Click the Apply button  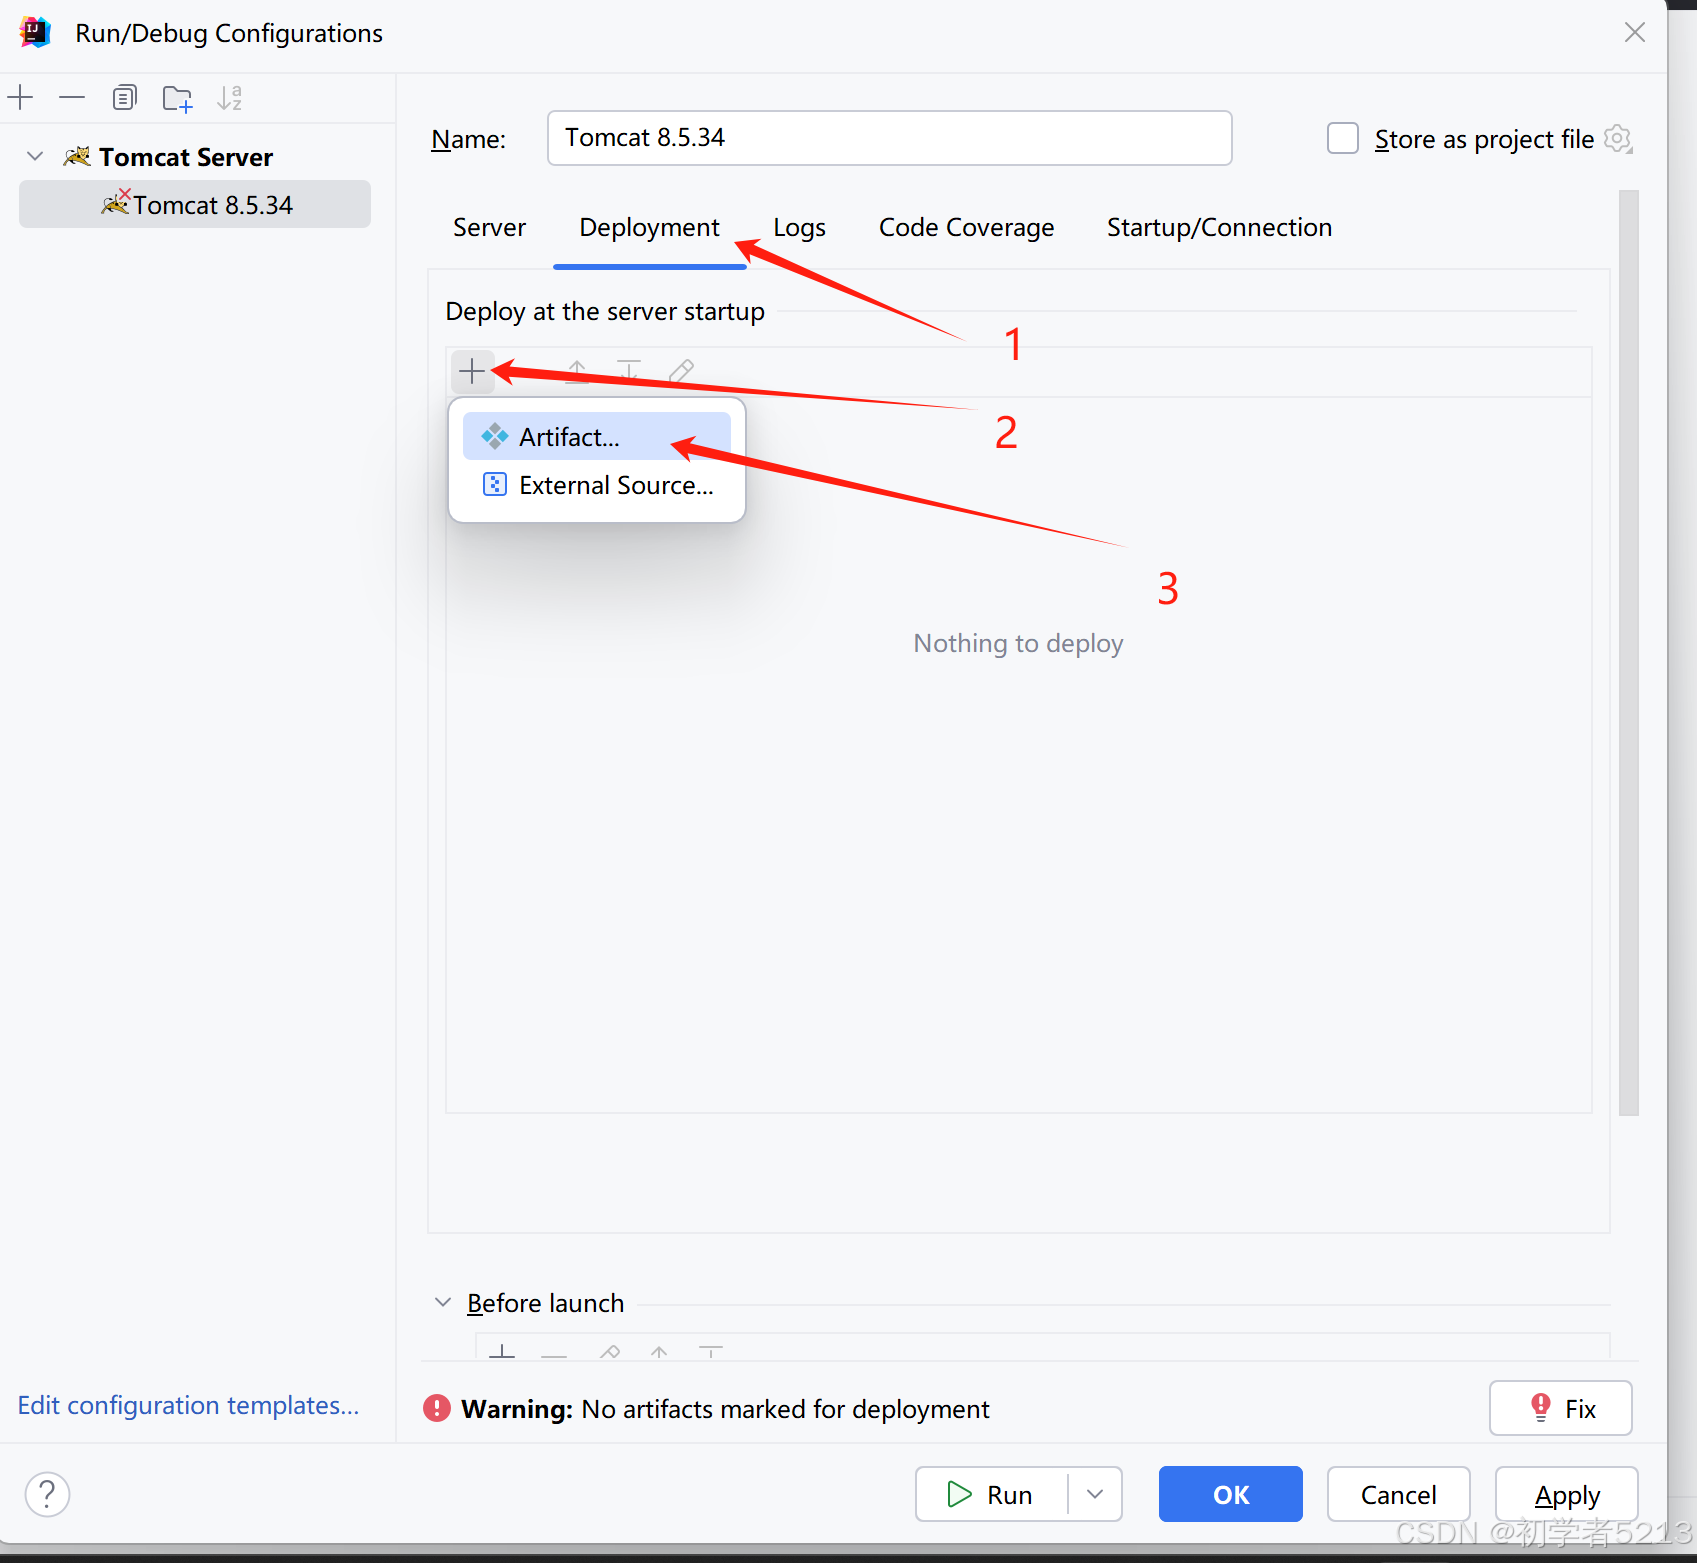(x=1566, y=1494)
